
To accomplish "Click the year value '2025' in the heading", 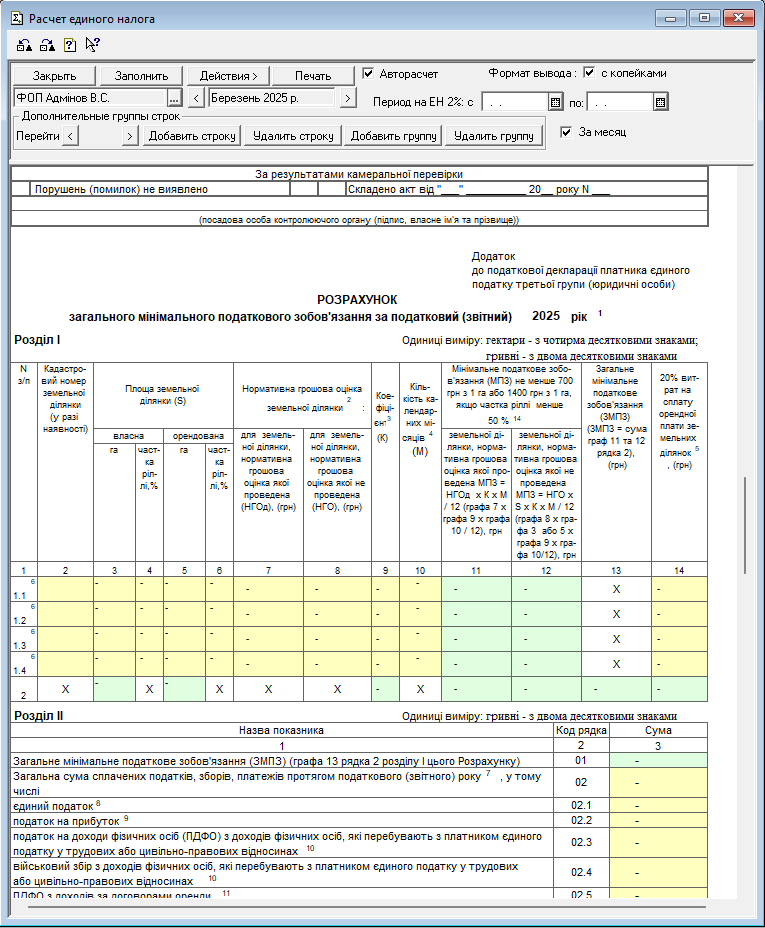I will (x=545, y=316).
